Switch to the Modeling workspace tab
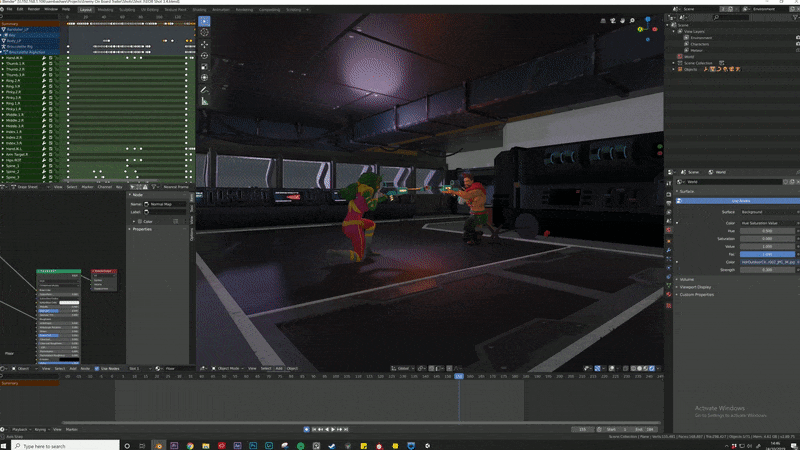Image resolution: width=800 pixels, height=450 pixels. (105, 10)
